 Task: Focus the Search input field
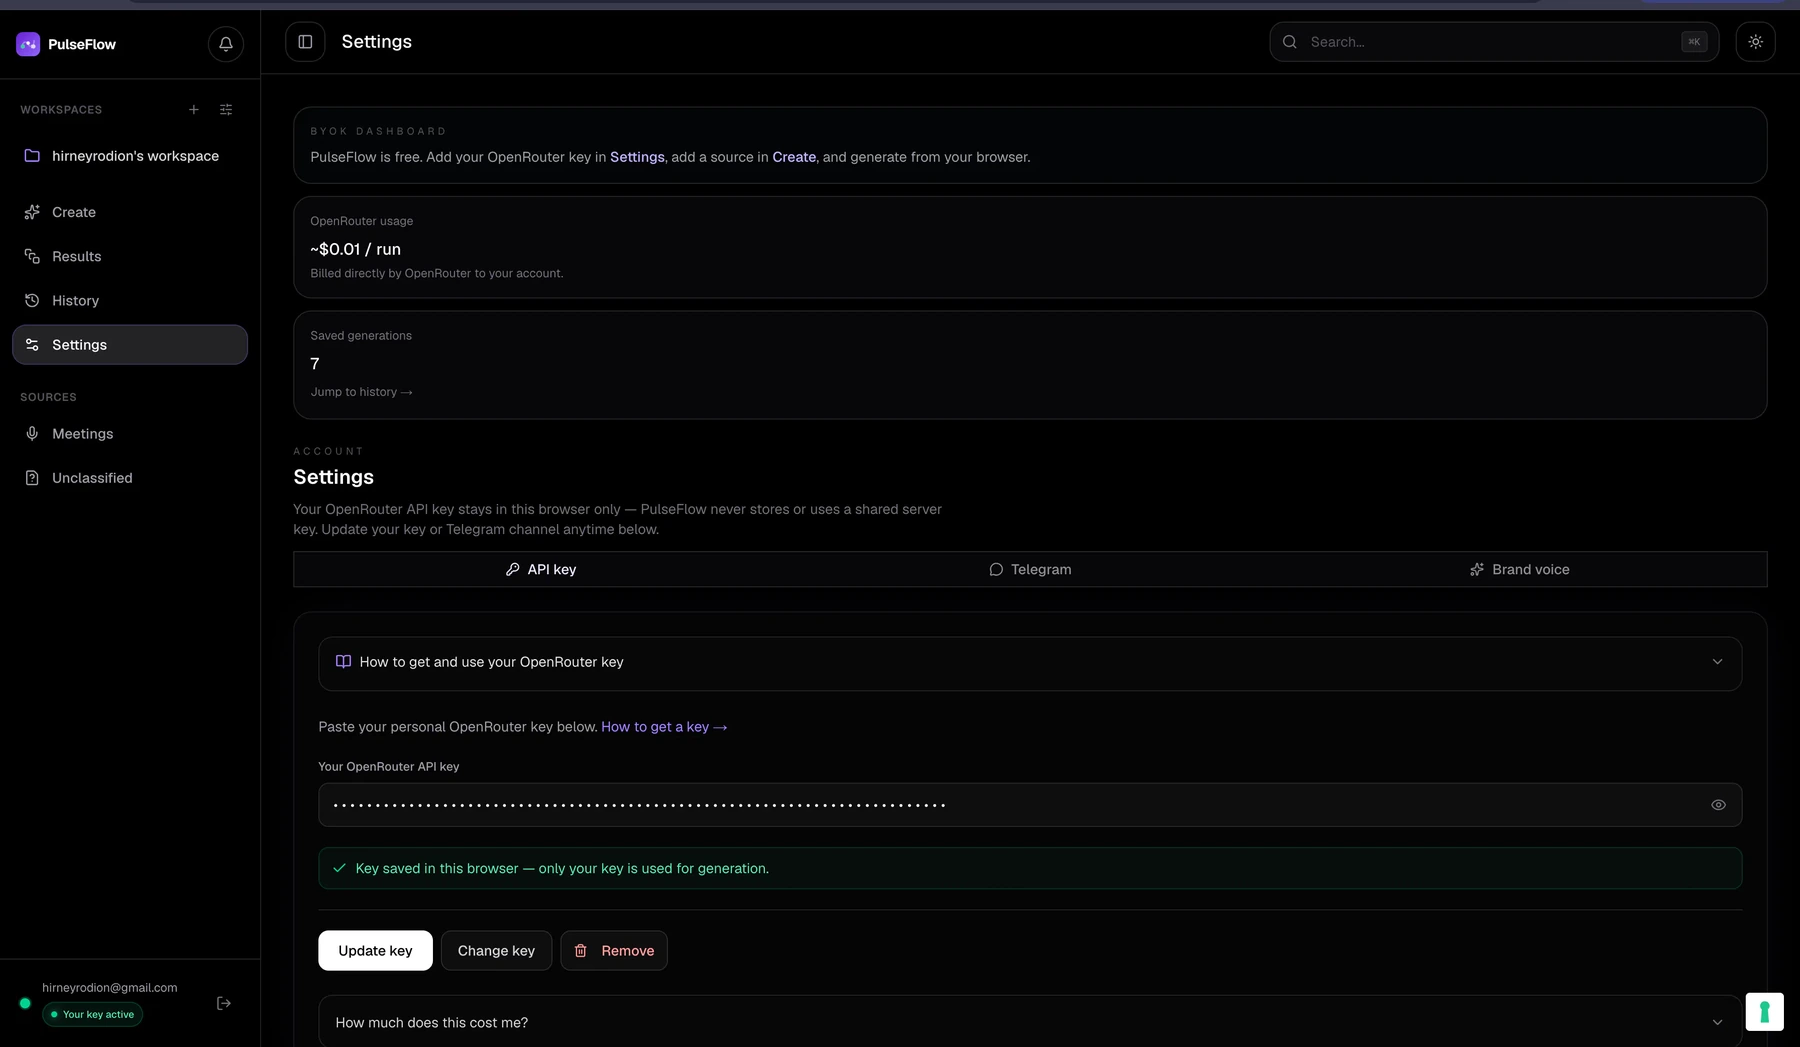coord(1494,42)
